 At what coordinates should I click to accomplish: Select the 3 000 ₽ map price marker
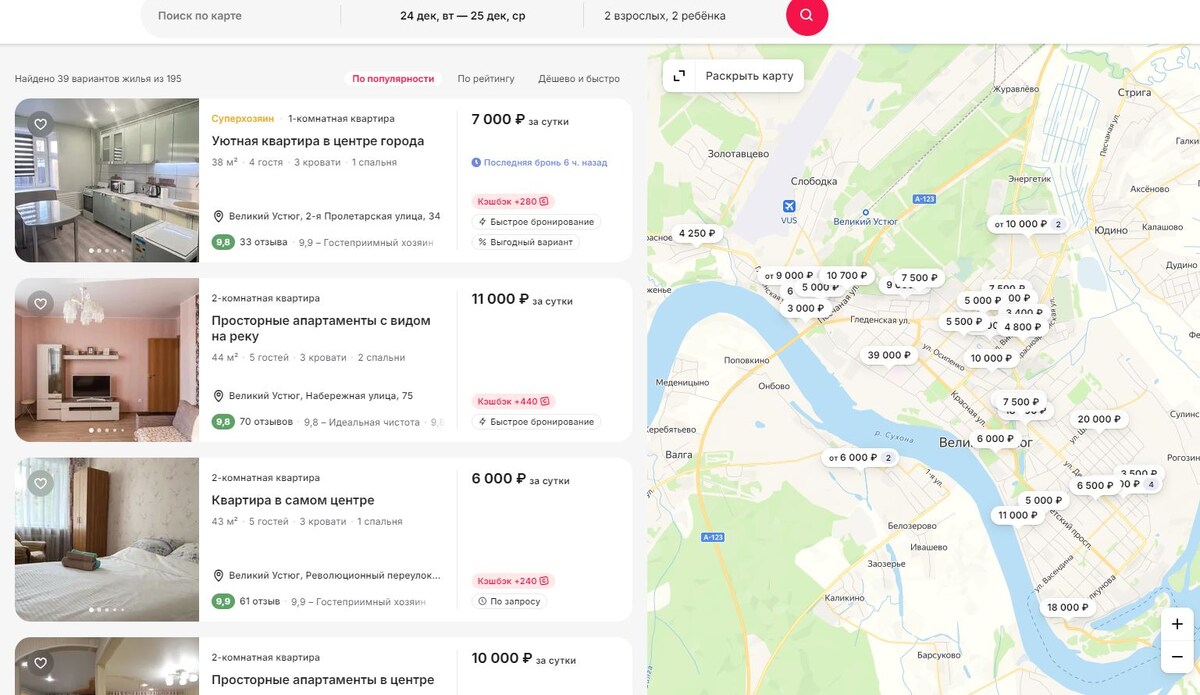click(x=806, y=309)
